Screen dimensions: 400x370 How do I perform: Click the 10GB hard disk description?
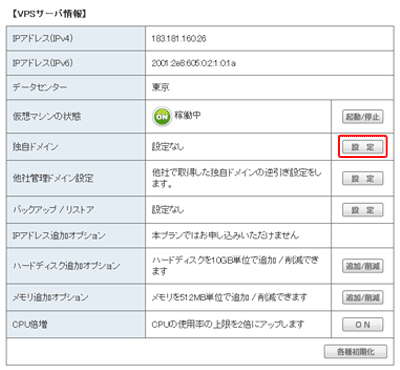click(x=235, y=266)
